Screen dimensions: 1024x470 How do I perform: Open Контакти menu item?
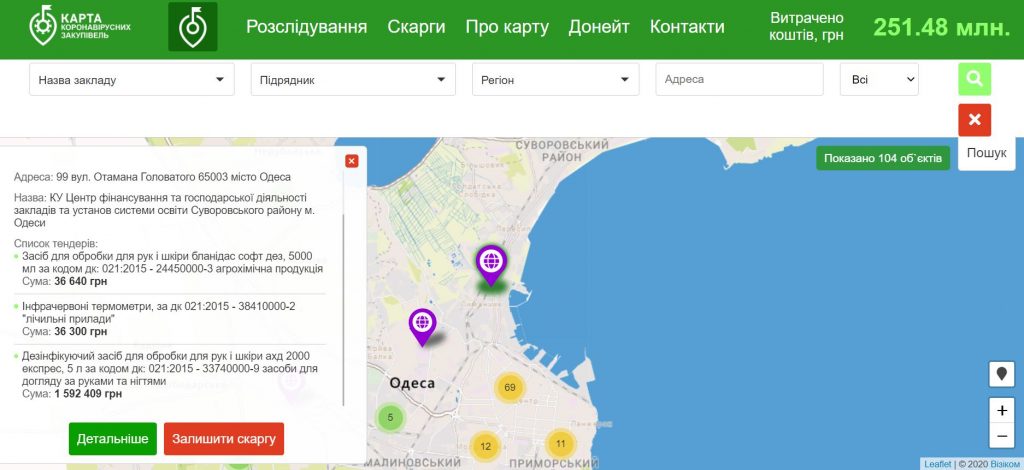pos(687,27)
